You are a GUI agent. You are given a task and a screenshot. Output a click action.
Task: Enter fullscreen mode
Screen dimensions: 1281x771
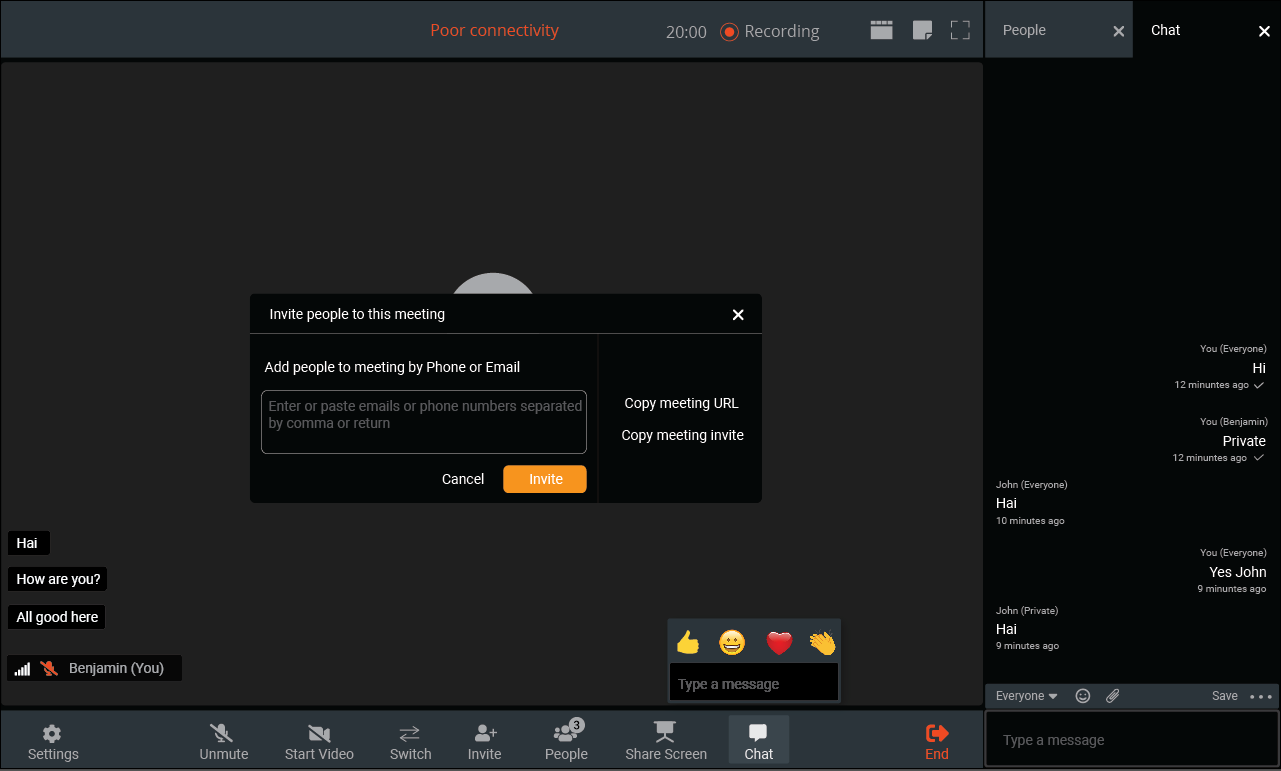point(960,30)
